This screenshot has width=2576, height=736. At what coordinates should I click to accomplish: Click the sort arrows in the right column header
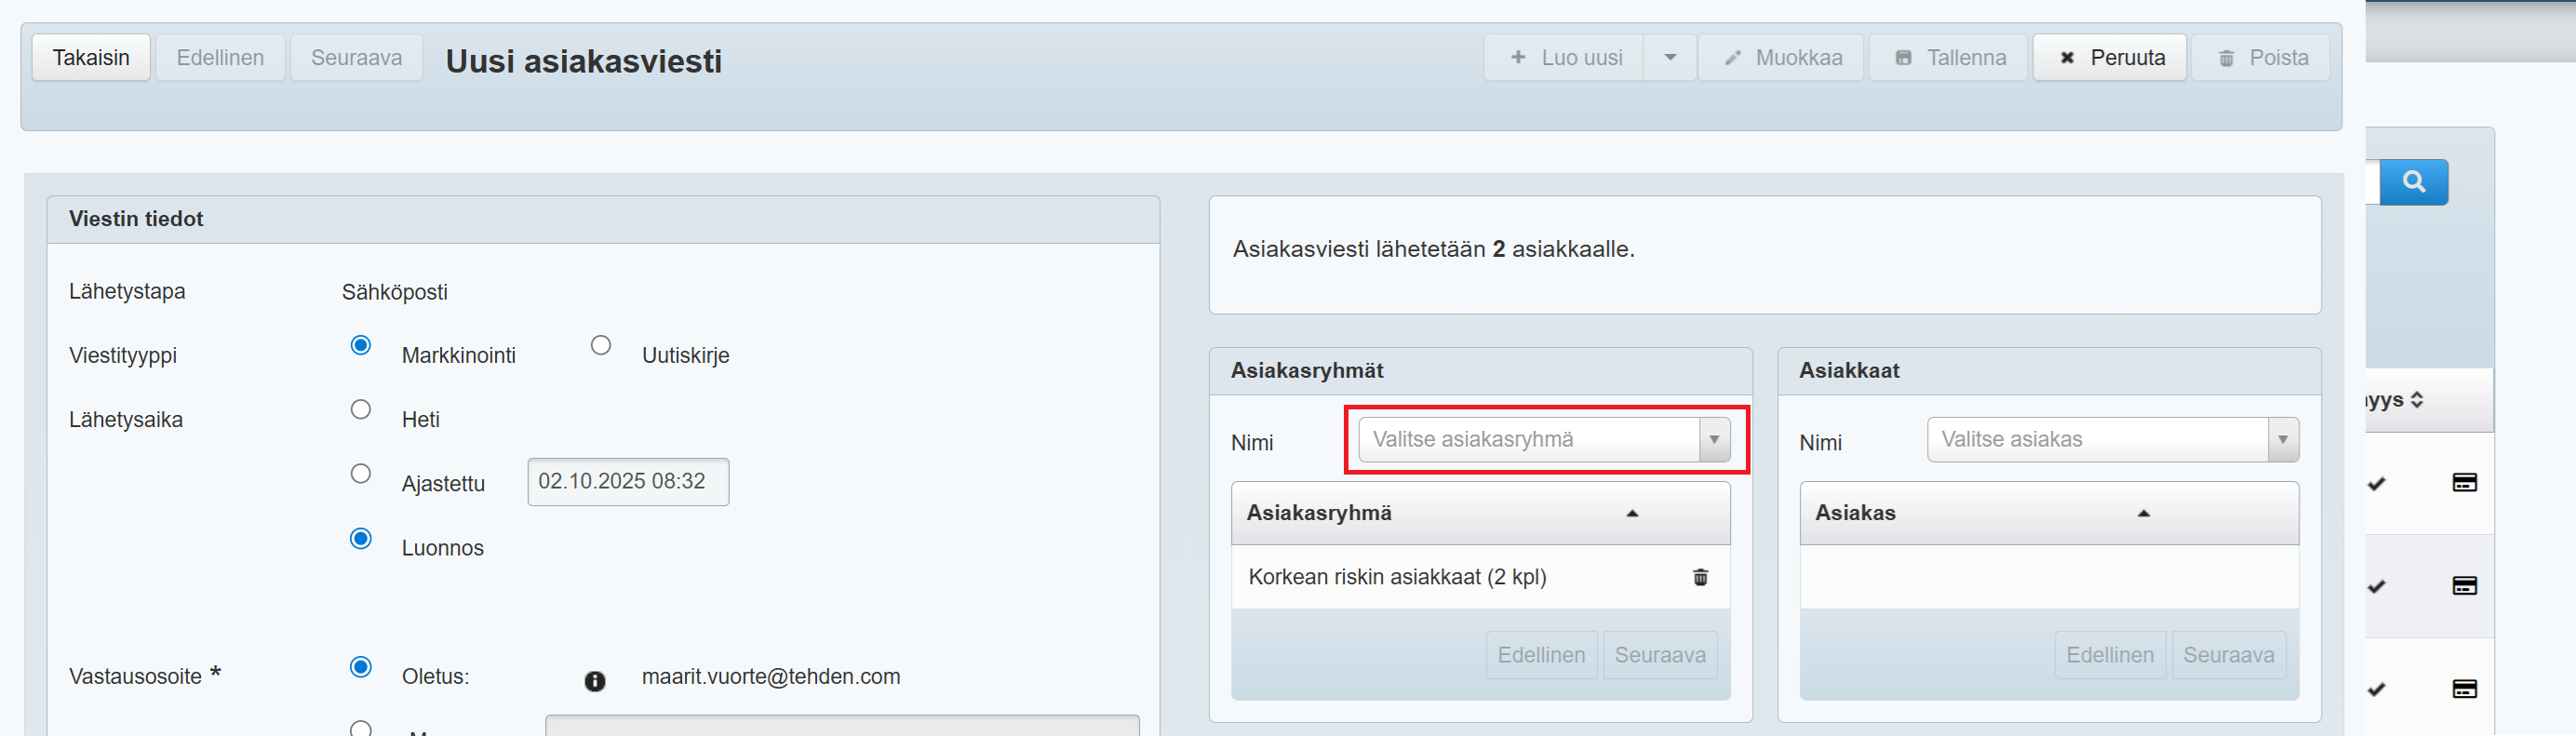click(x=2416, y=400)
